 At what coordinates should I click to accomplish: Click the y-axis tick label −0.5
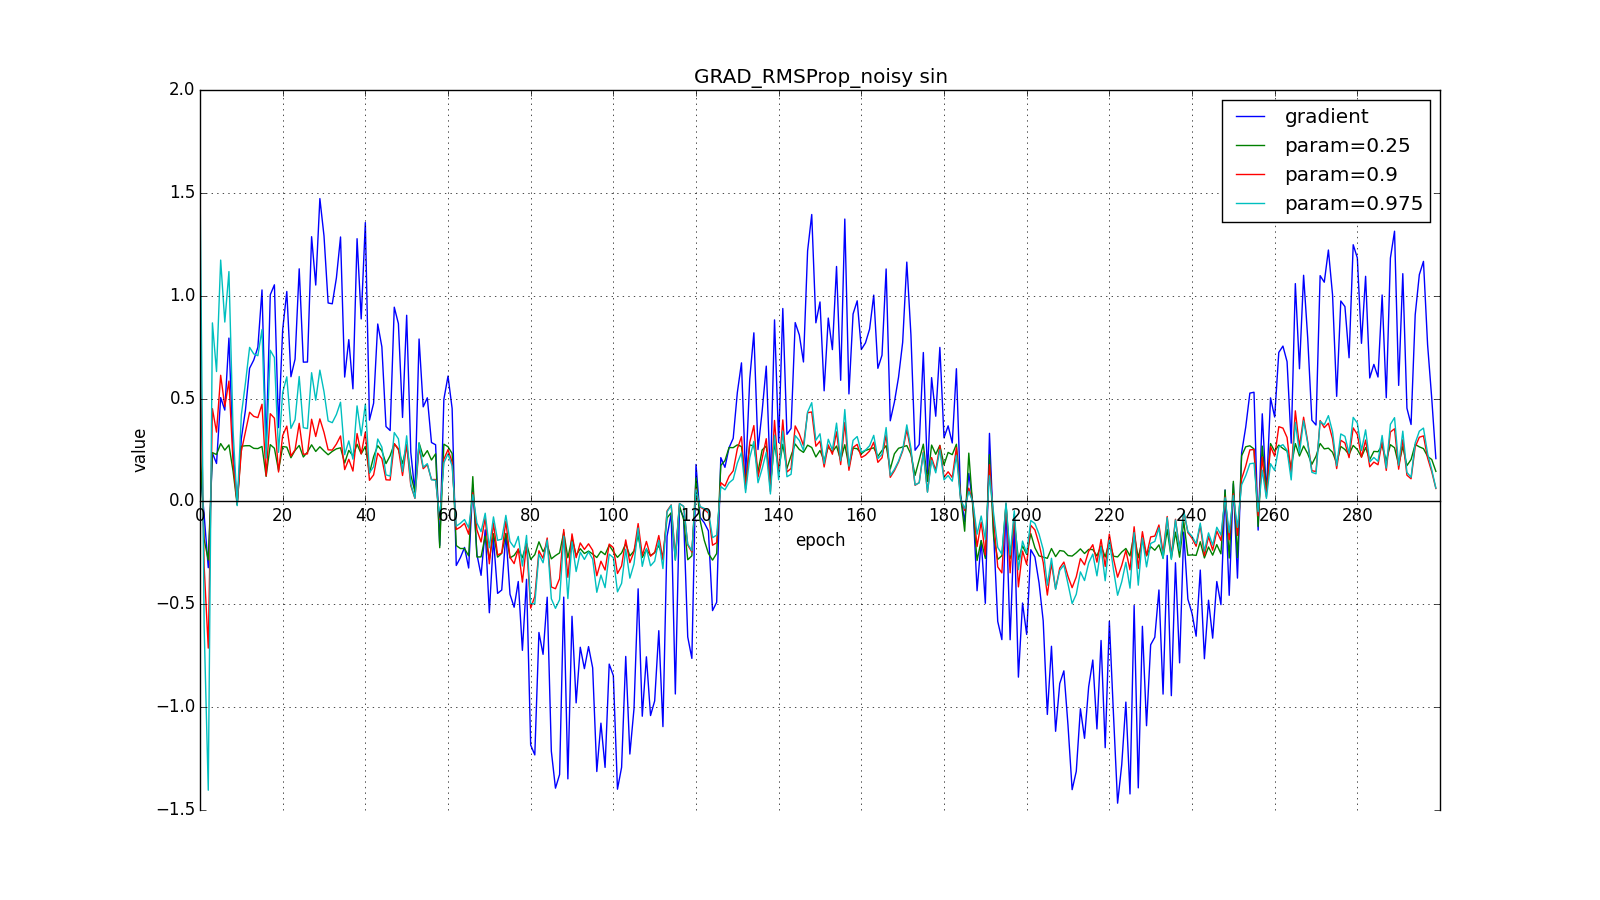pos(174,604)
